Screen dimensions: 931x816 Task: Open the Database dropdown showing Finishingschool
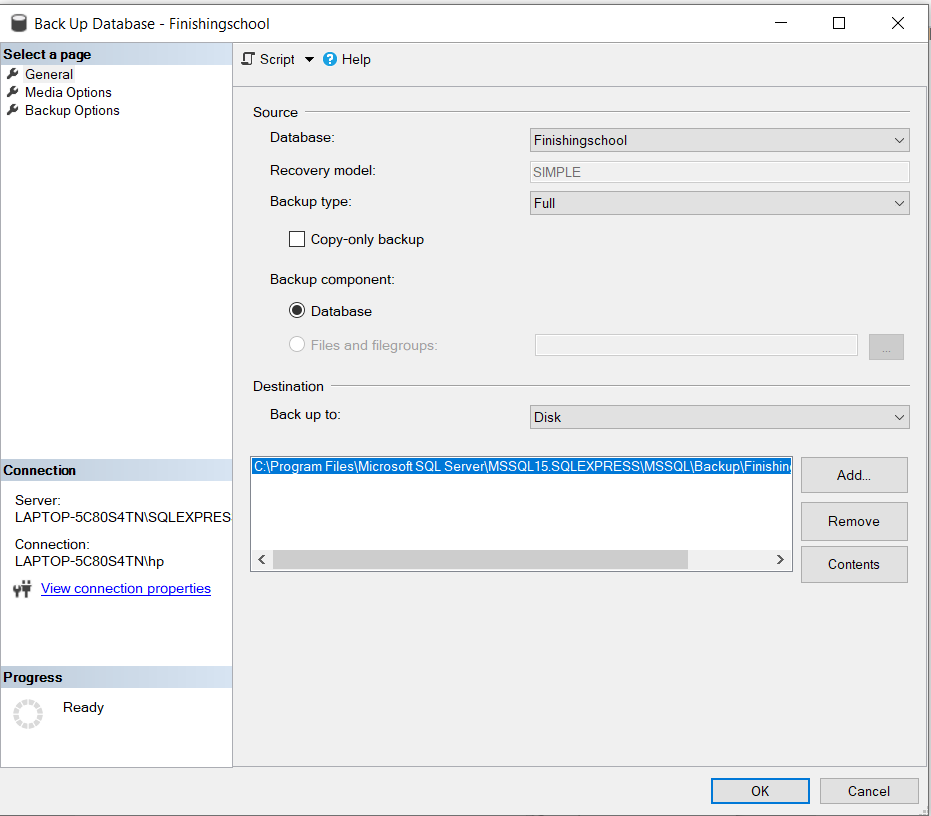pyautogui.click(x=719, y=140)
